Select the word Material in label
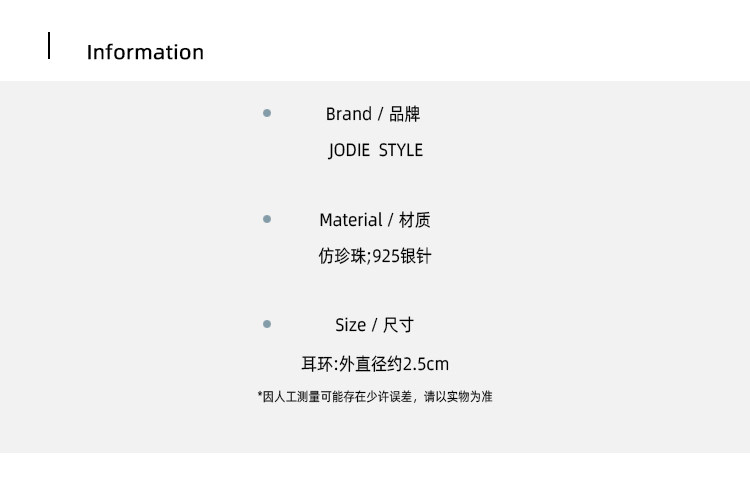 (x=350, y=220)
